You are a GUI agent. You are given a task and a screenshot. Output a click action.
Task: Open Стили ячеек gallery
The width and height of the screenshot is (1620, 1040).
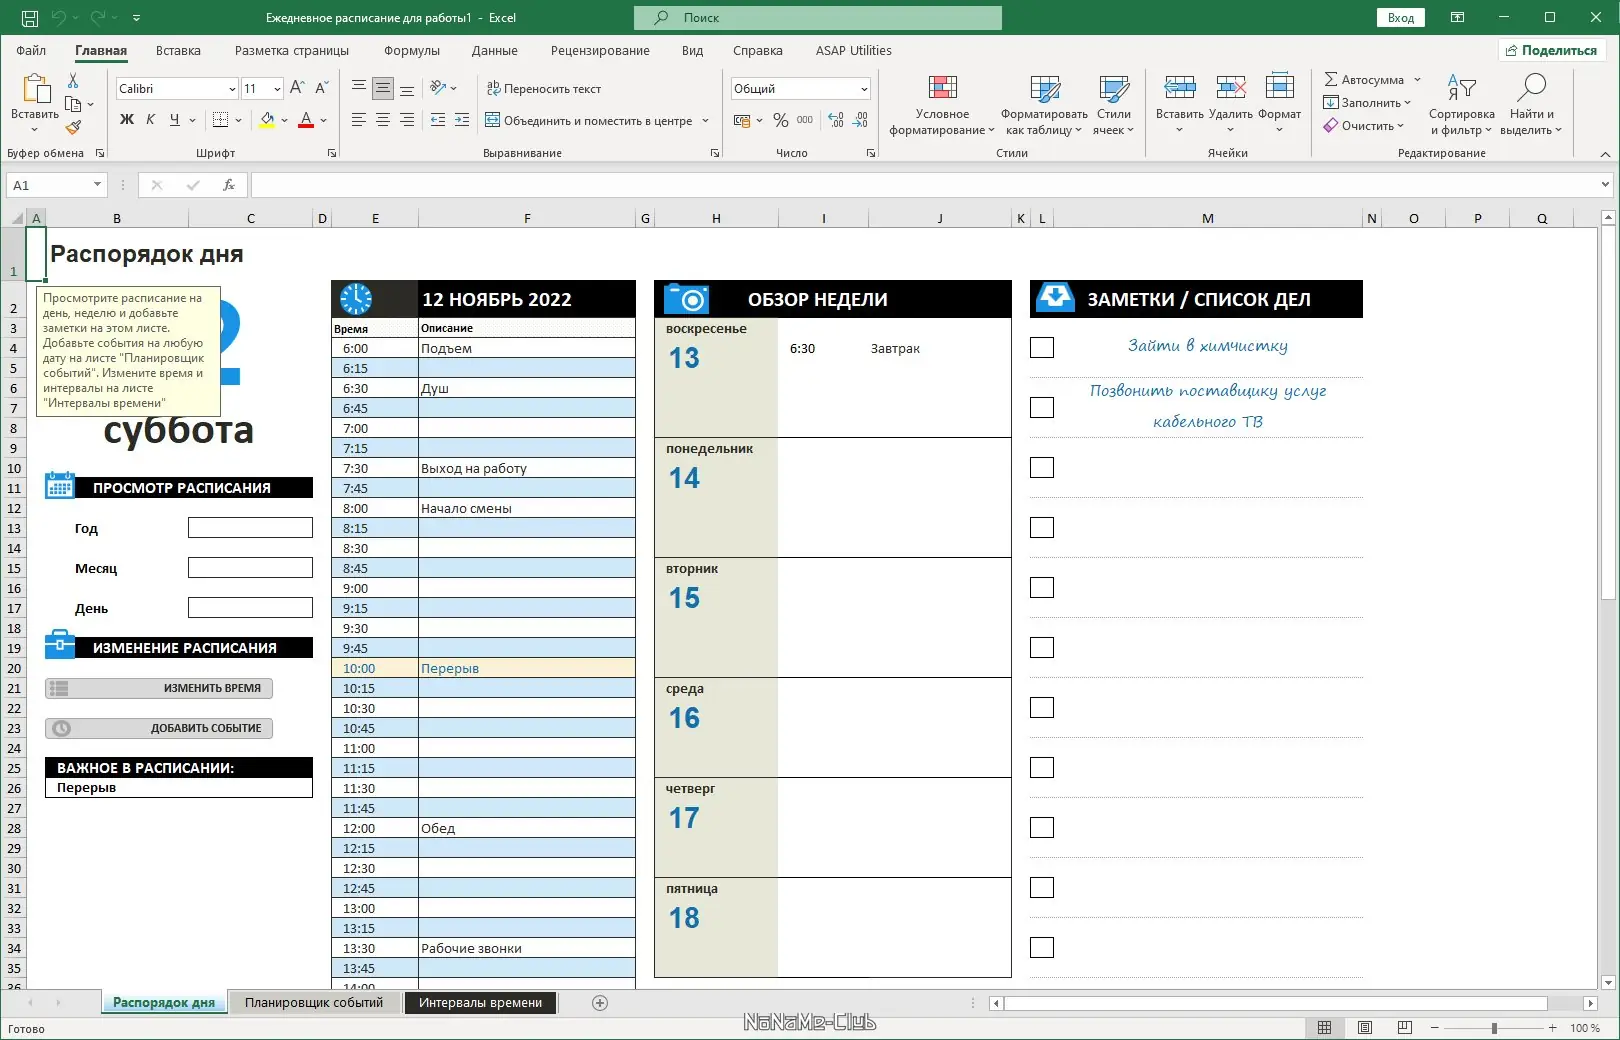(1113, 105)
